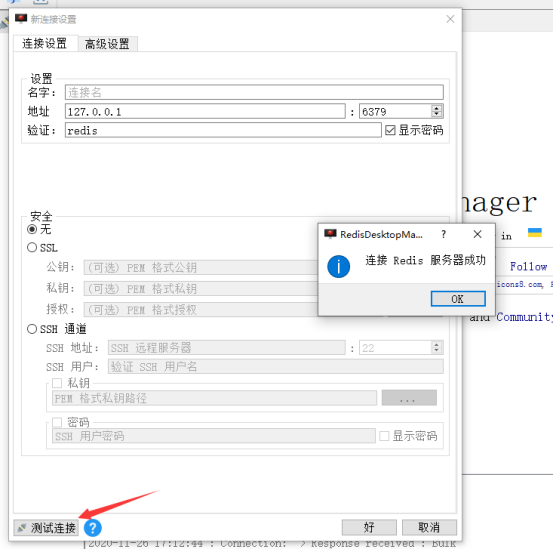554x549 pixels.
Task: Close the RedisDesktopManager message dialog
Action: tap(477, 234)
